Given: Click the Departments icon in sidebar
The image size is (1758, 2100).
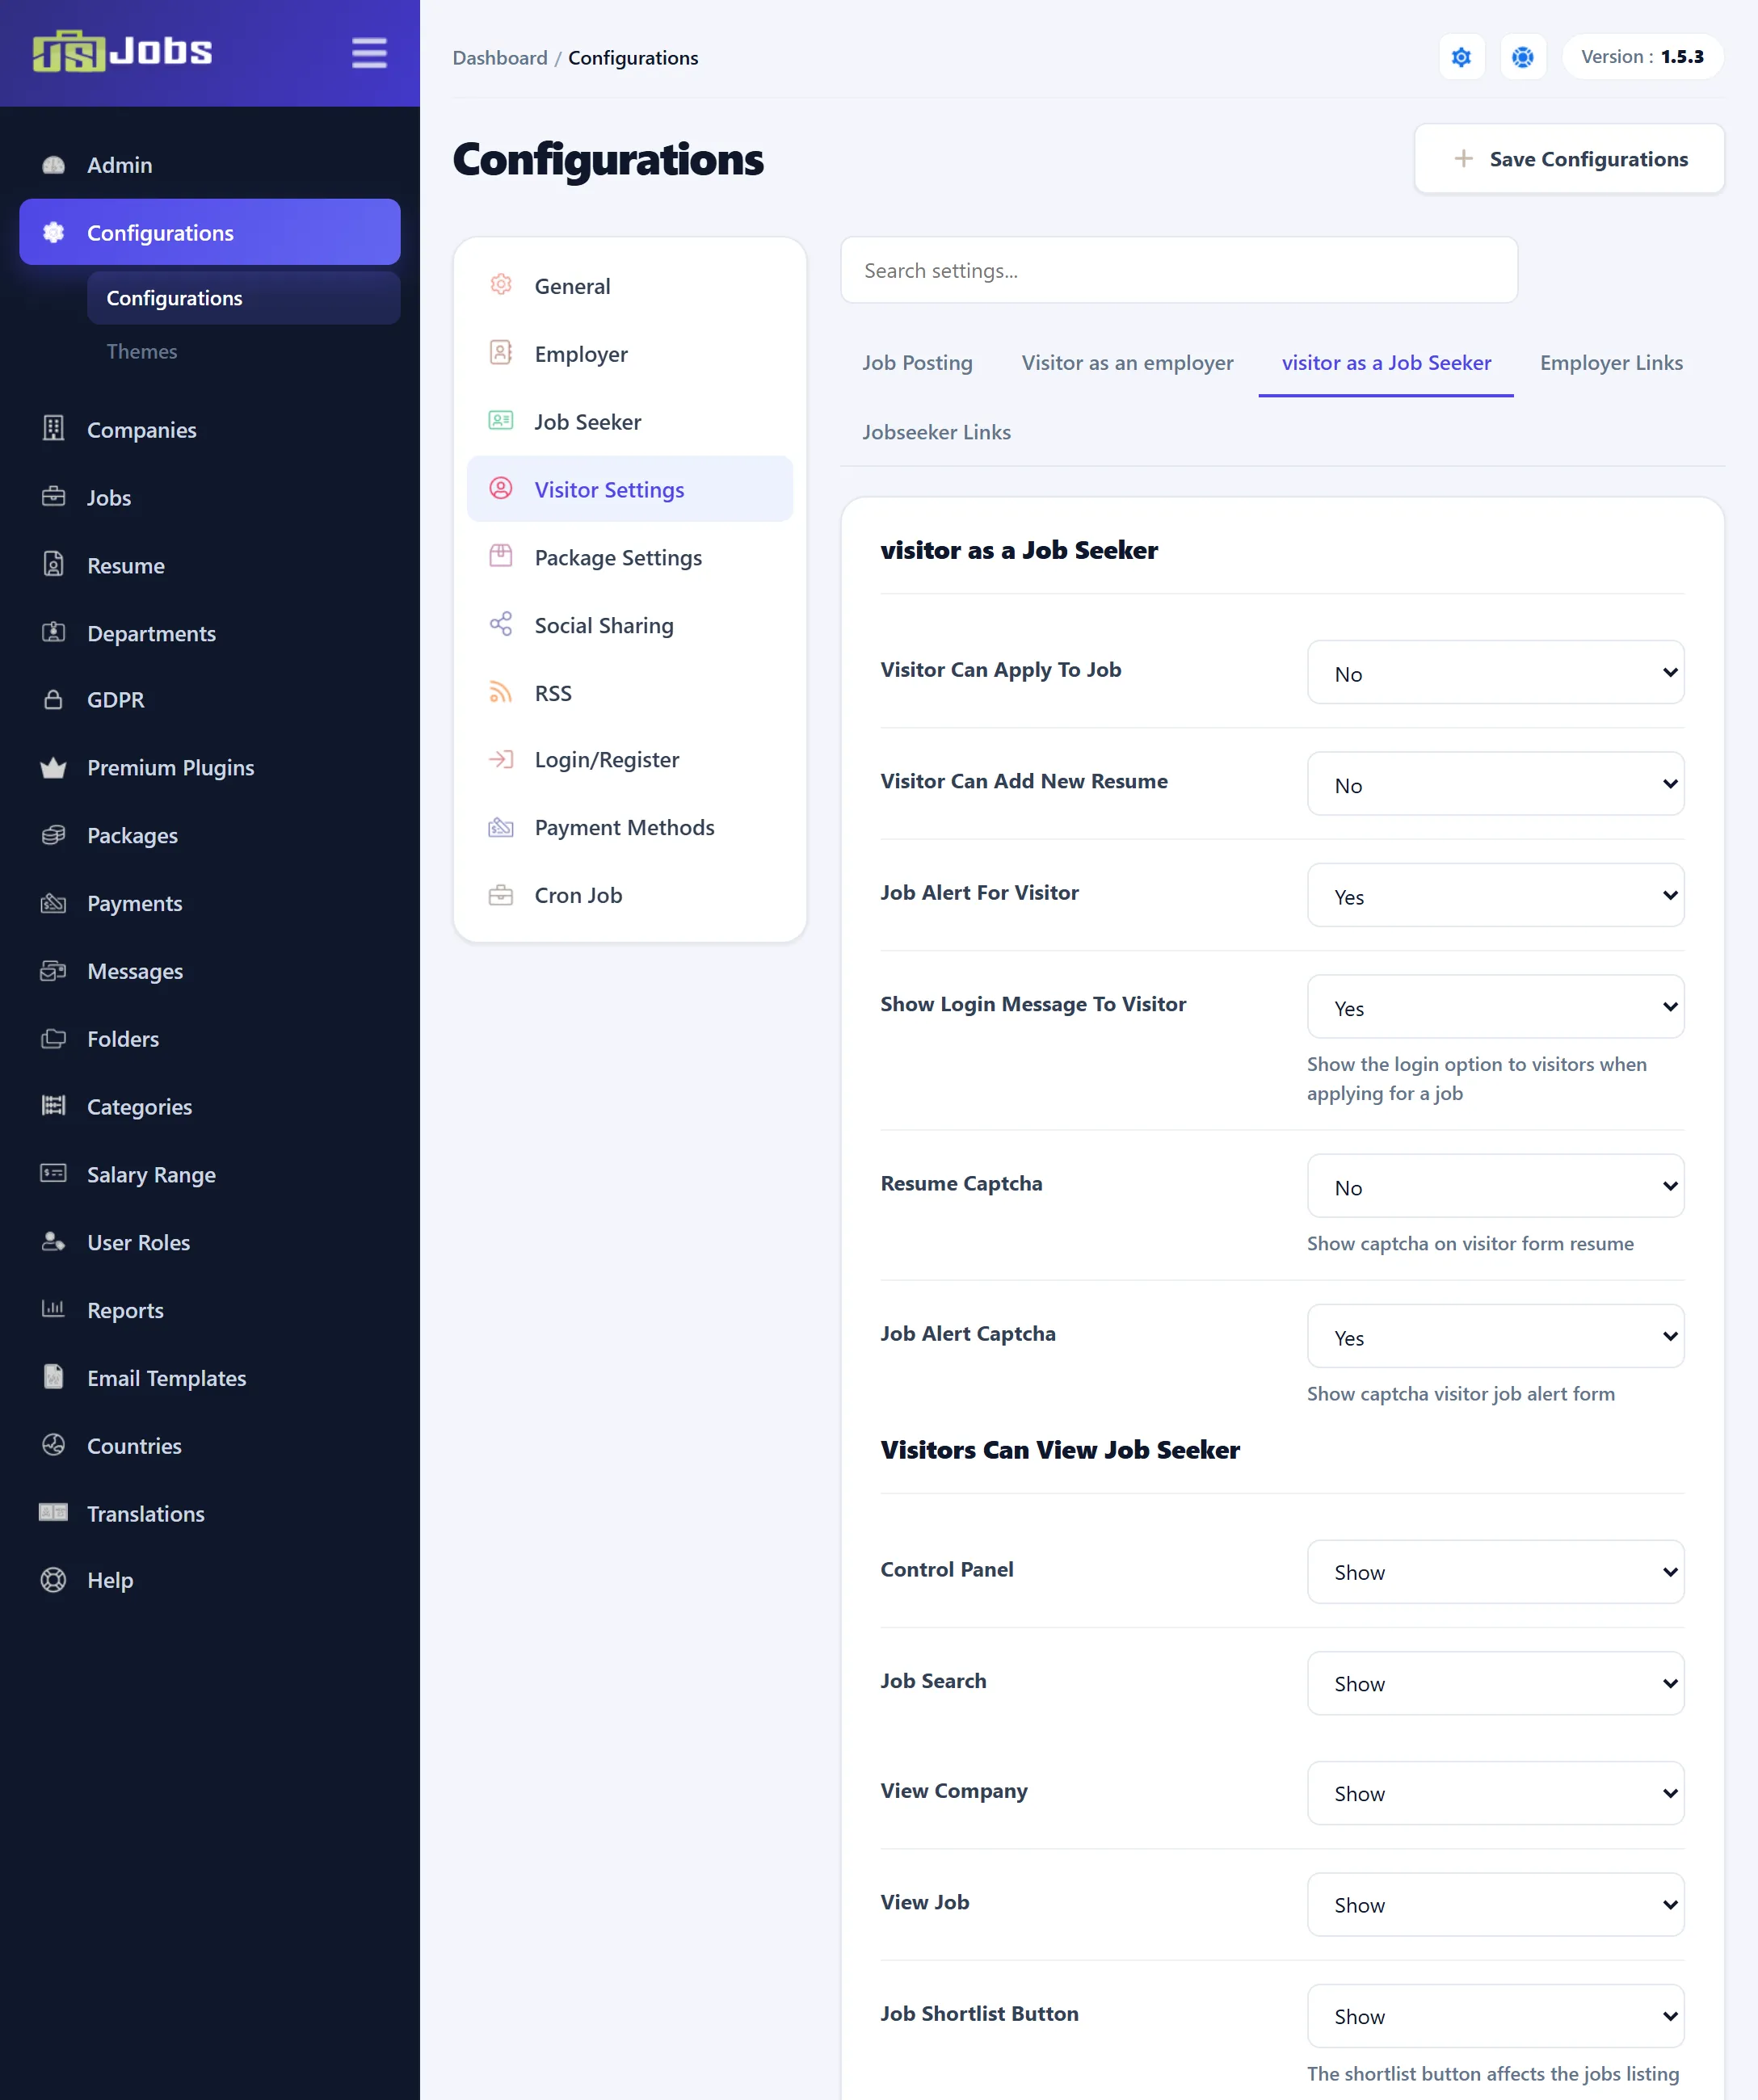Looking at the screenshot, I should 54,633.
